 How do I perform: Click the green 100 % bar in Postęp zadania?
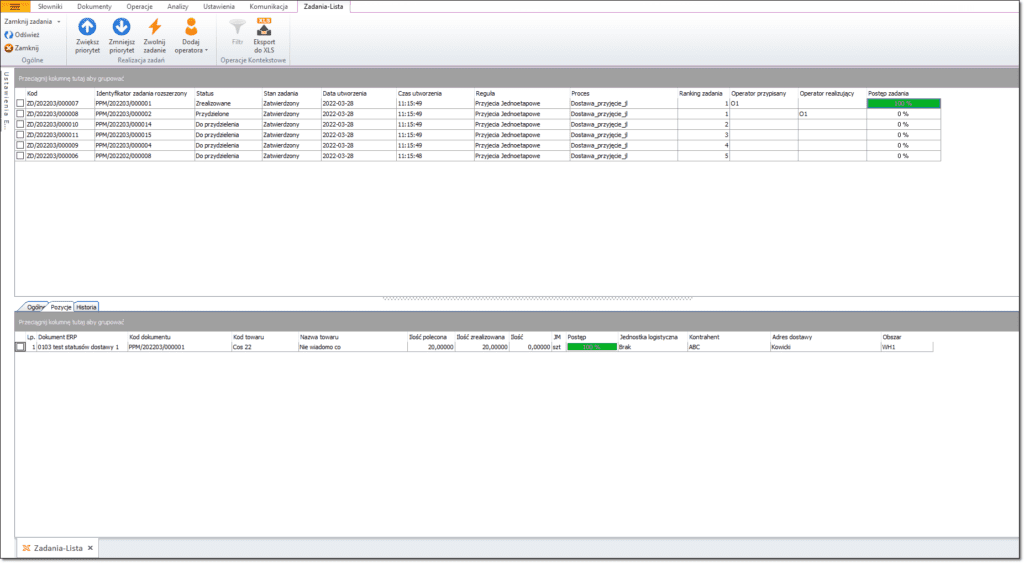click(x=904, y=103)
